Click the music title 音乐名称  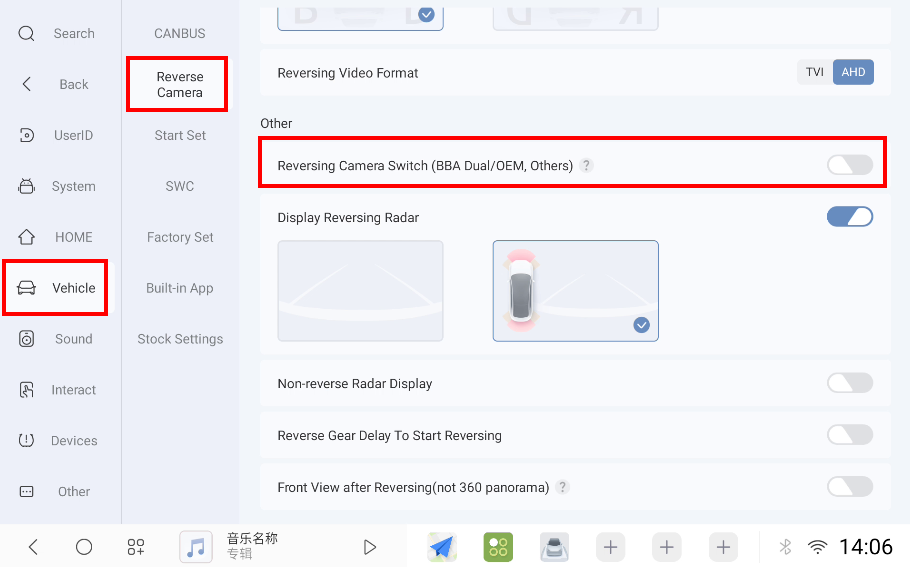point(252,538)
